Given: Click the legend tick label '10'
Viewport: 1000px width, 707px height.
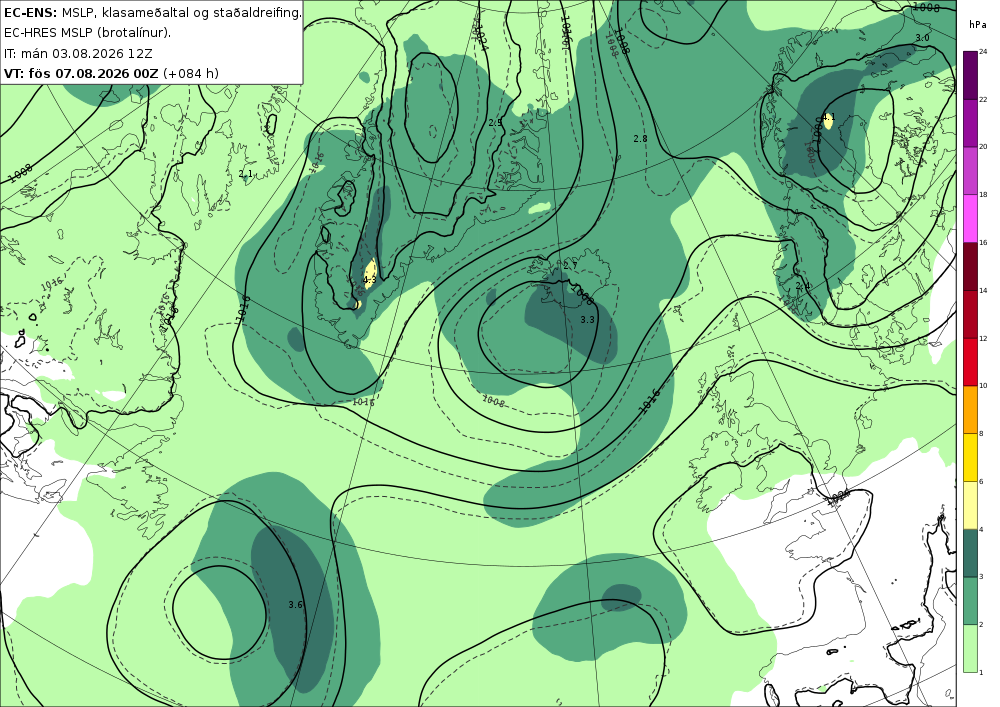Looking at the screenshot, I should (x=983, y=386).
